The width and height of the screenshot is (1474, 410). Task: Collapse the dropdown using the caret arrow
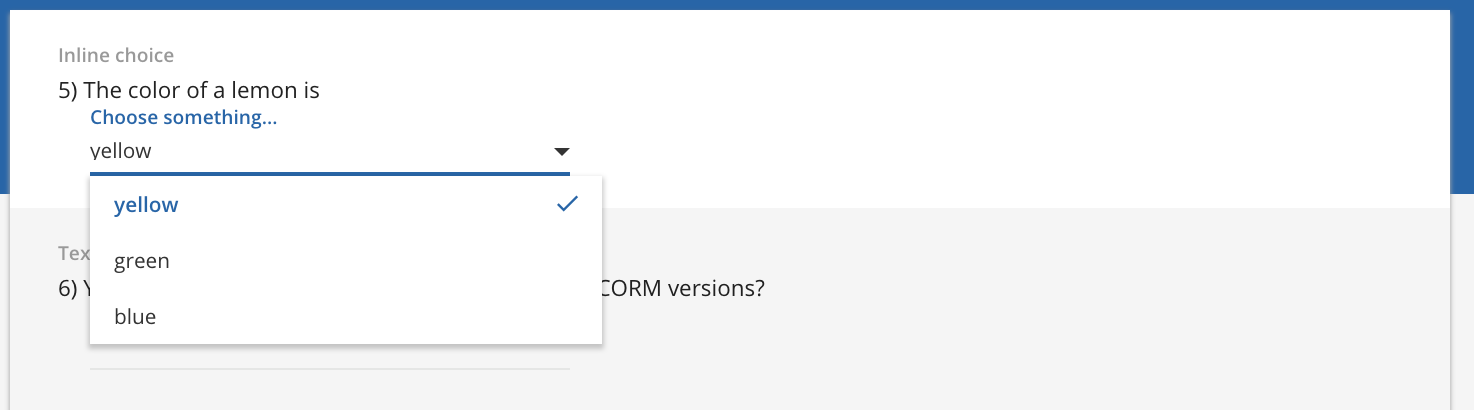[x=561, y=152]
